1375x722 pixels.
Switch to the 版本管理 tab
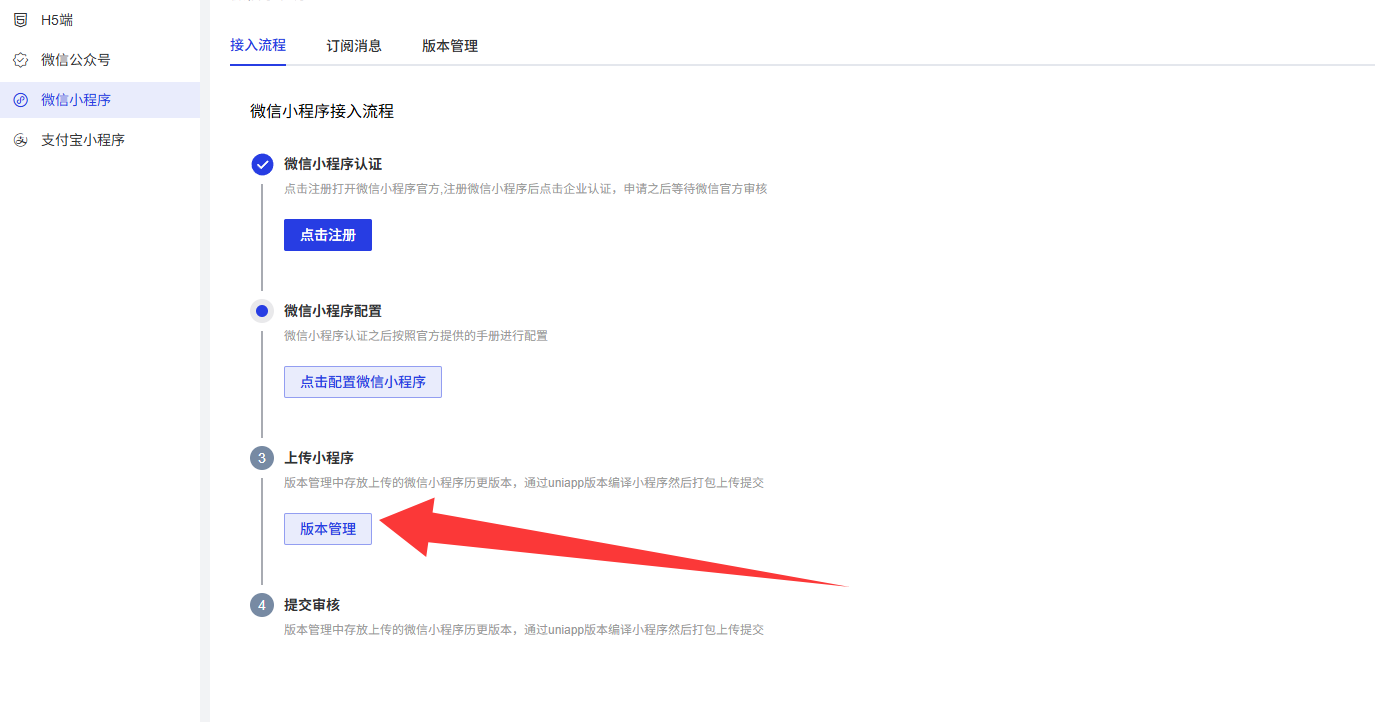coord(450,45)
